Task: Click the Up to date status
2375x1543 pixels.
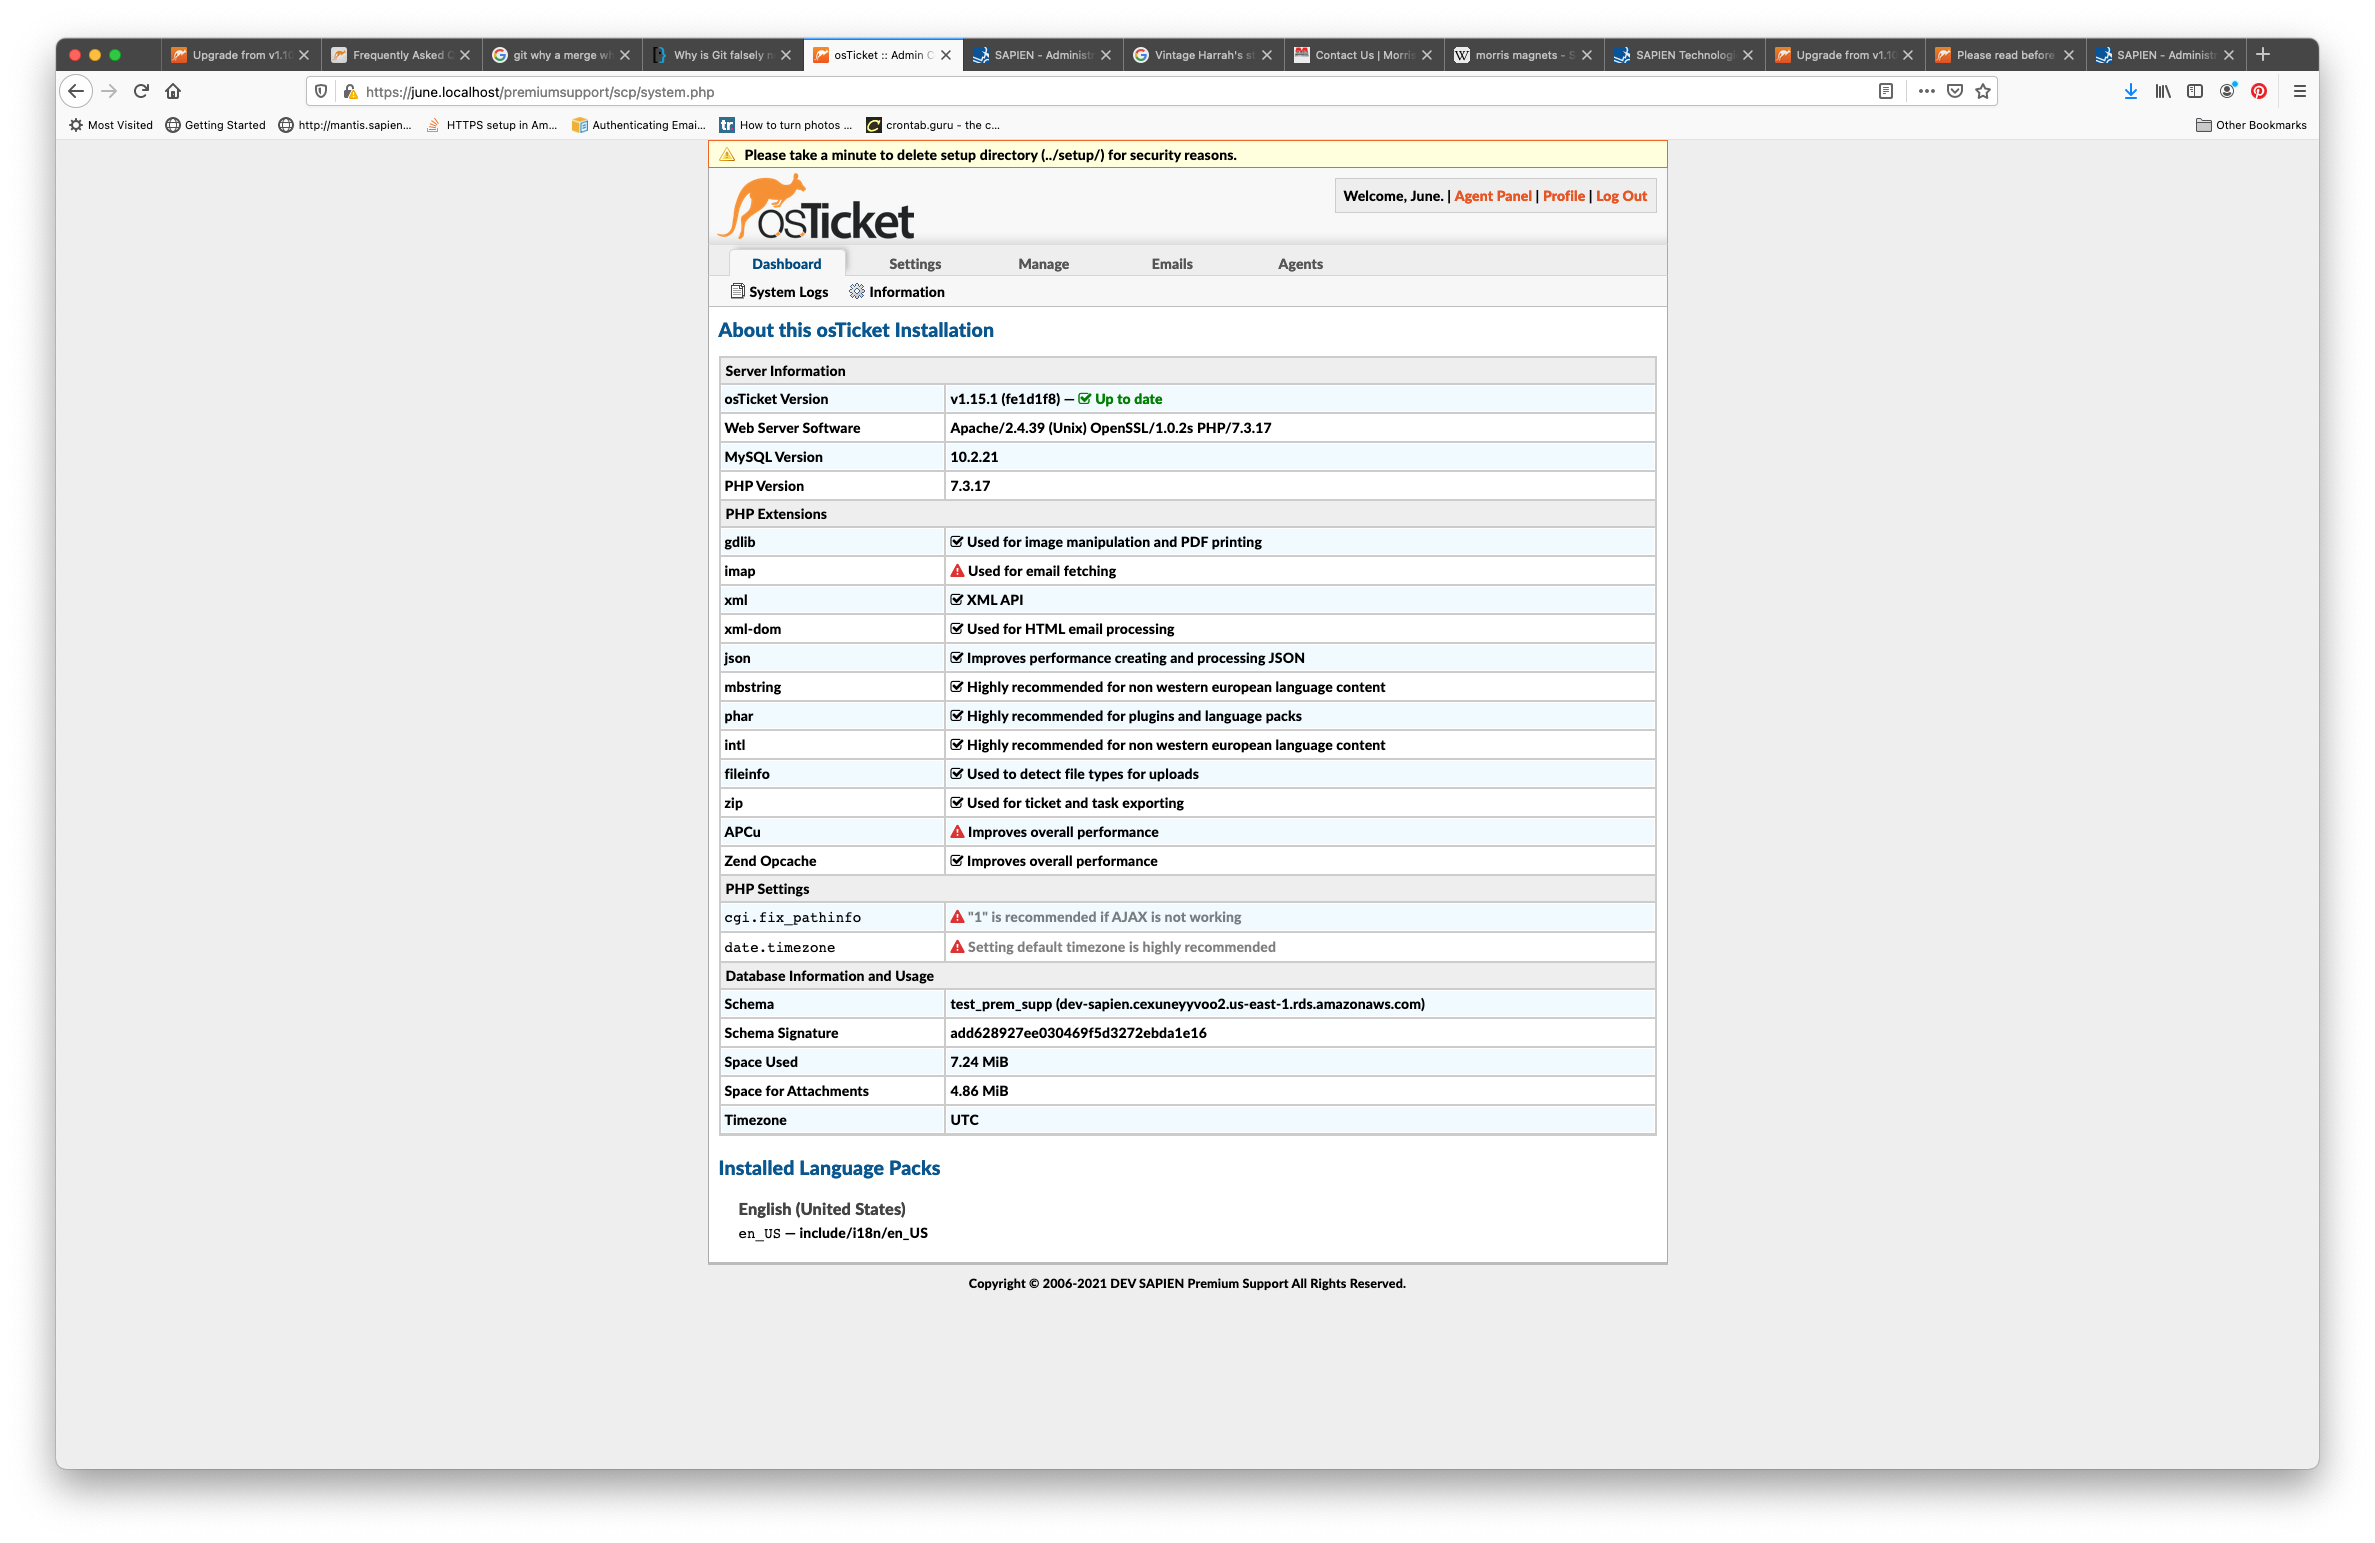Action: [1120, 399]
